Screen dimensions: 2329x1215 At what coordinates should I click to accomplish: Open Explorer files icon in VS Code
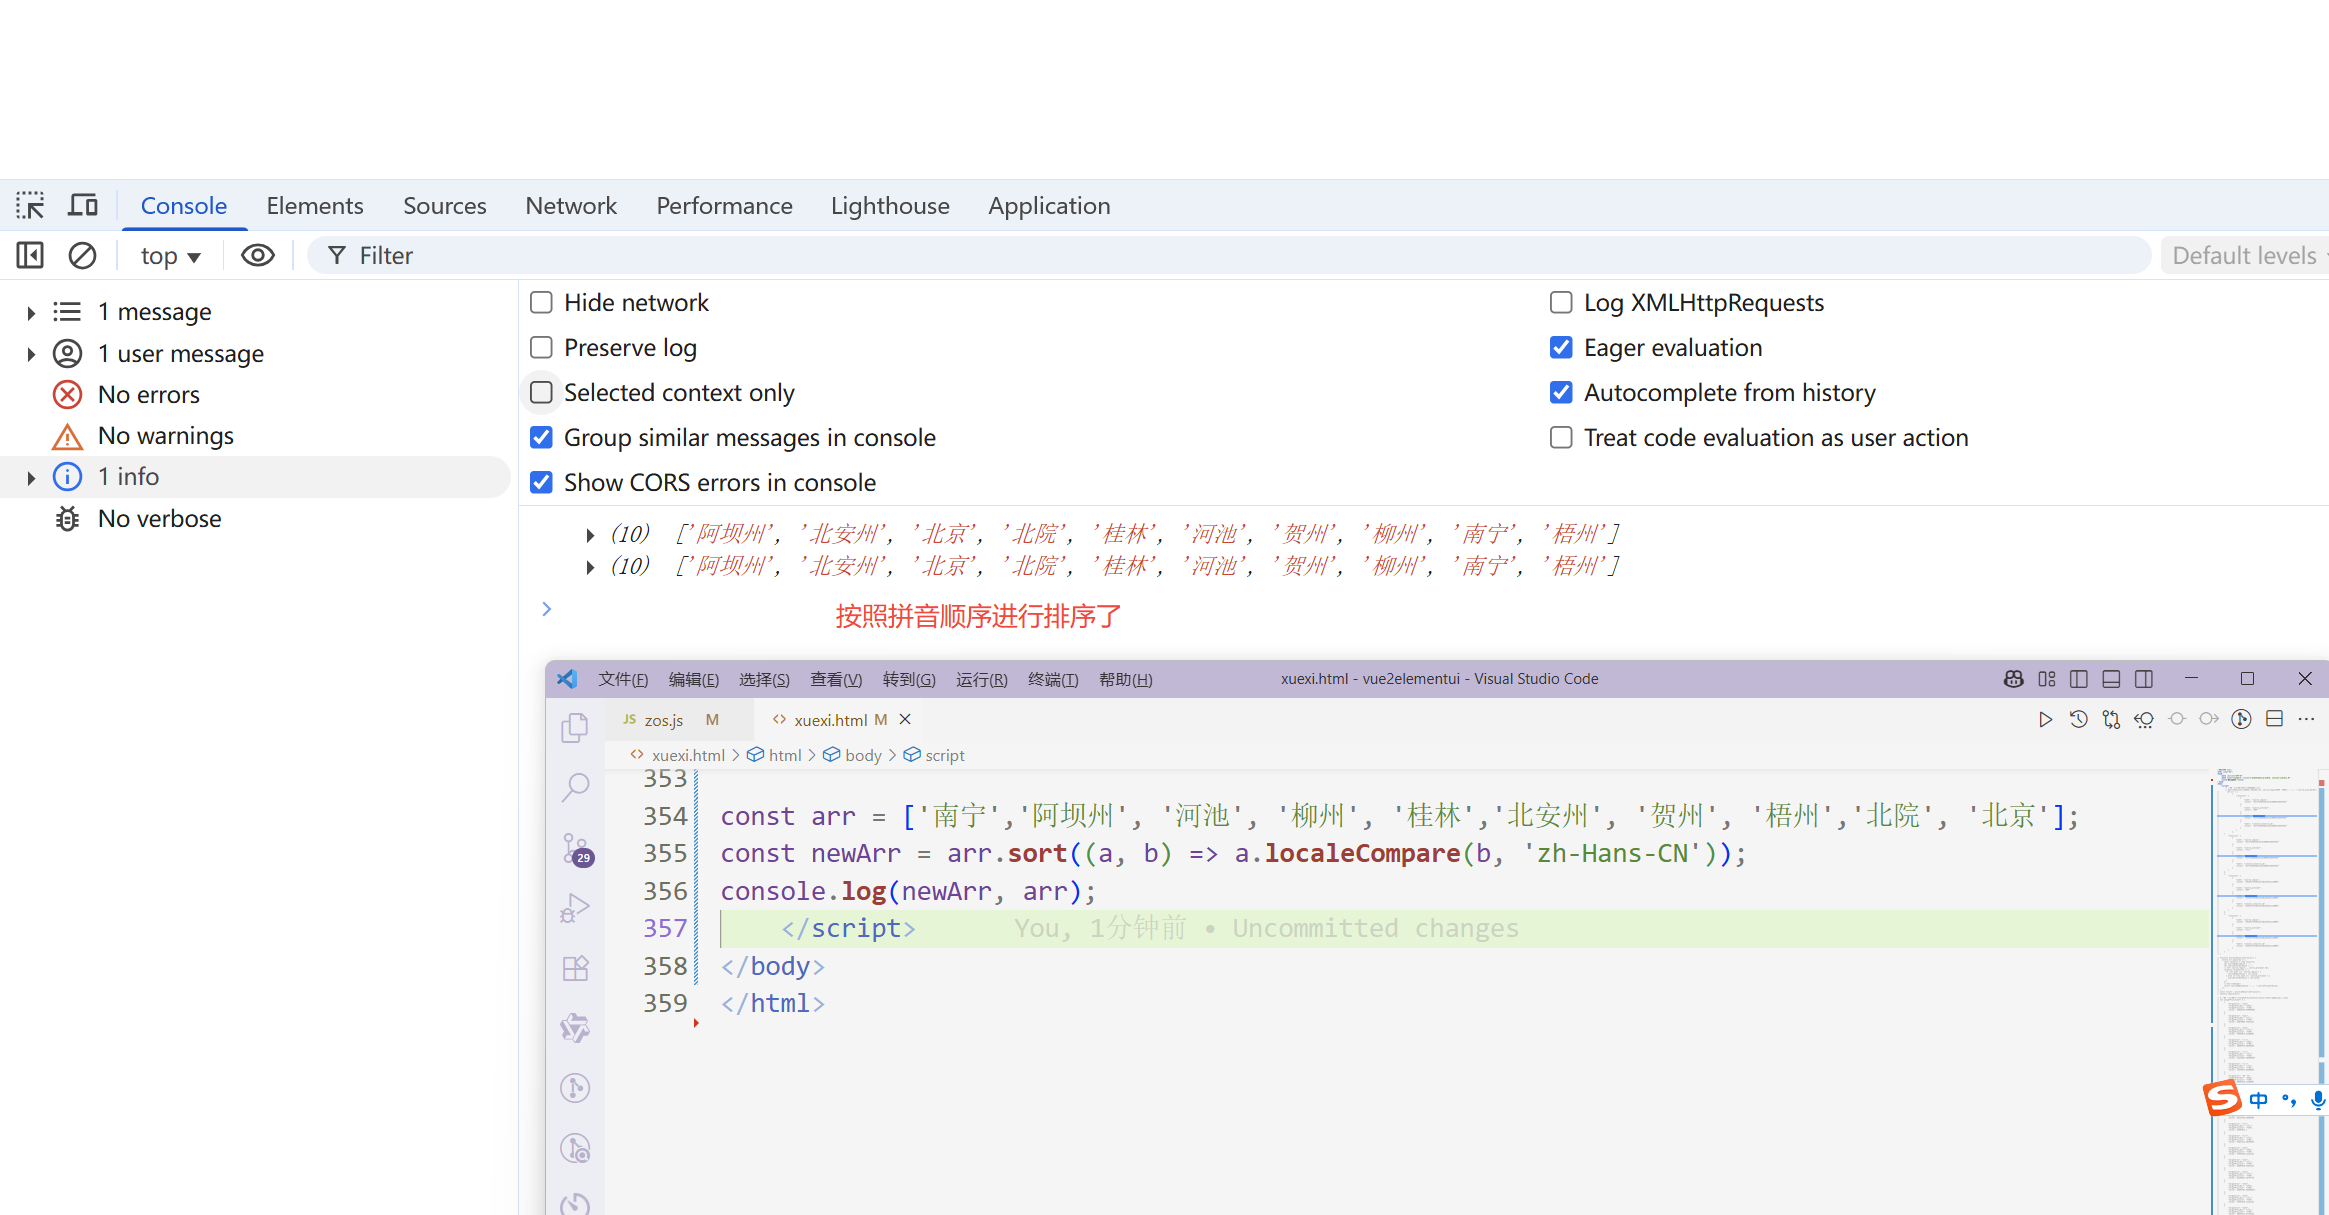[575, 728]
